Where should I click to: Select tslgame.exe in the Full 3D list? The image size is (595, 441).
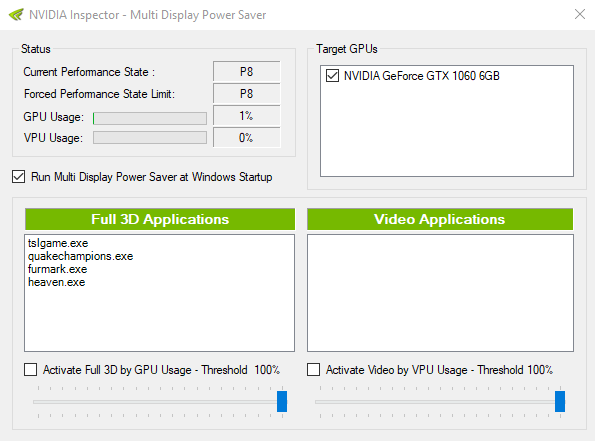click(x=58, y=243)
